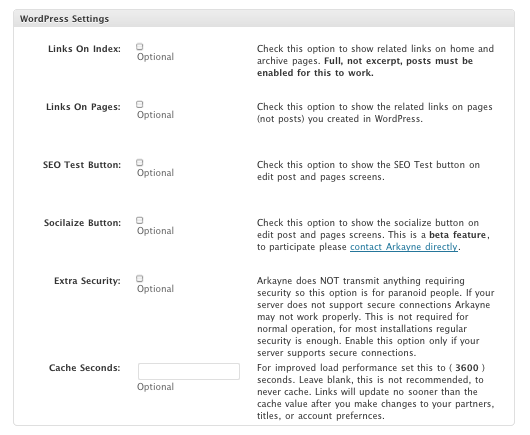This screenshot has width=530, height=435.
Task: Click Optional hint under Links On Index
Action: (155, 56)
